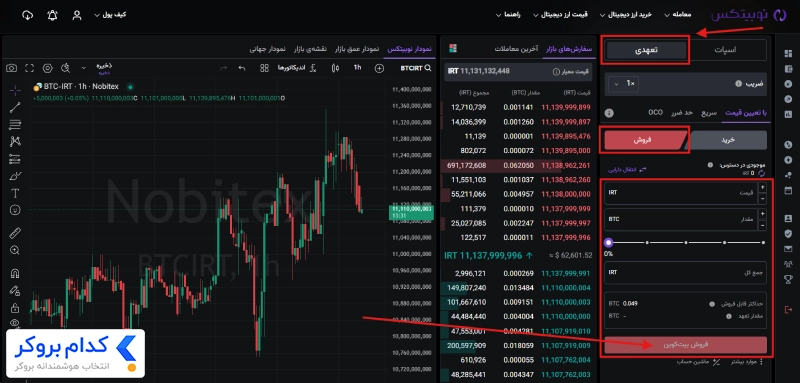Open the notifications bell
Image resolution: width=800 pixels, height=383 pixels.
point(52,15)
